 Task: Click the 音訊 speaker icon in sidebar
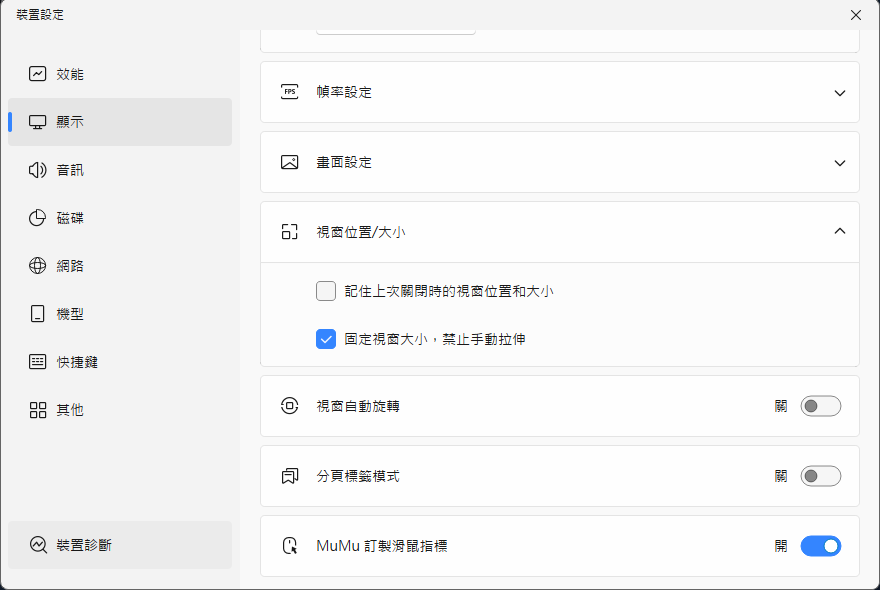[x=38, y=170]
